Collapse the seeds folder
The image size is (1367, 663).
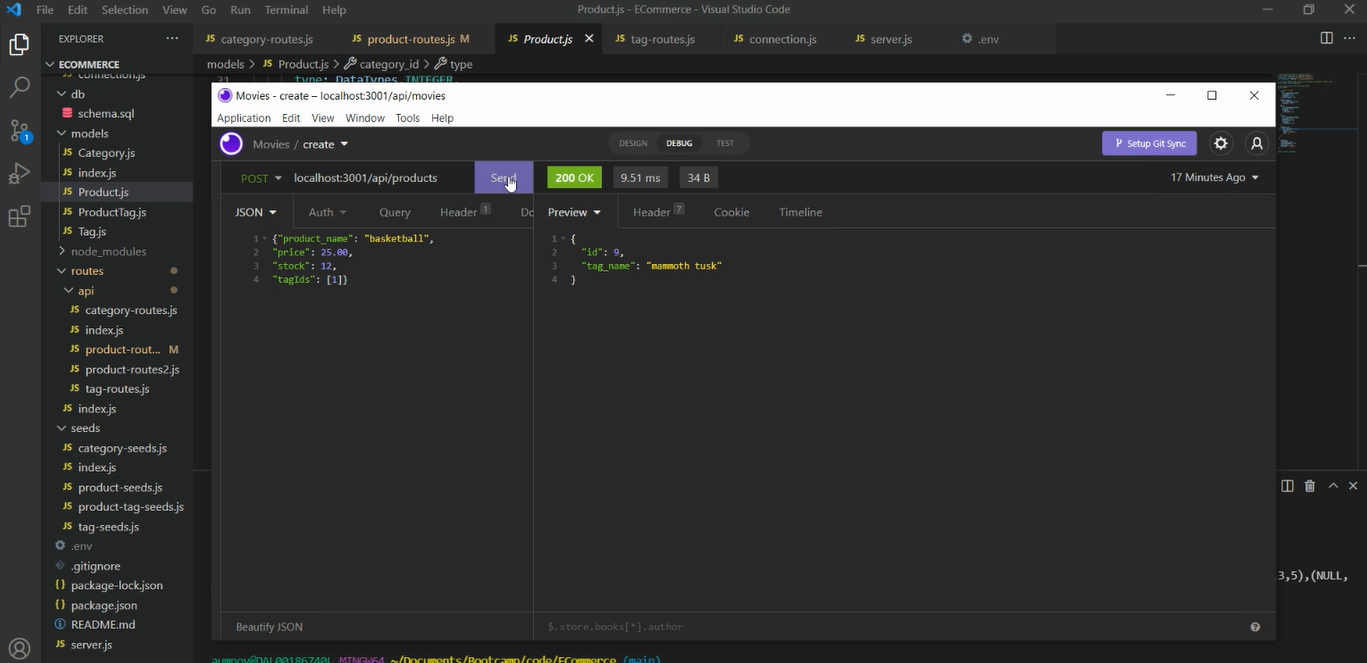pos(85,428)
